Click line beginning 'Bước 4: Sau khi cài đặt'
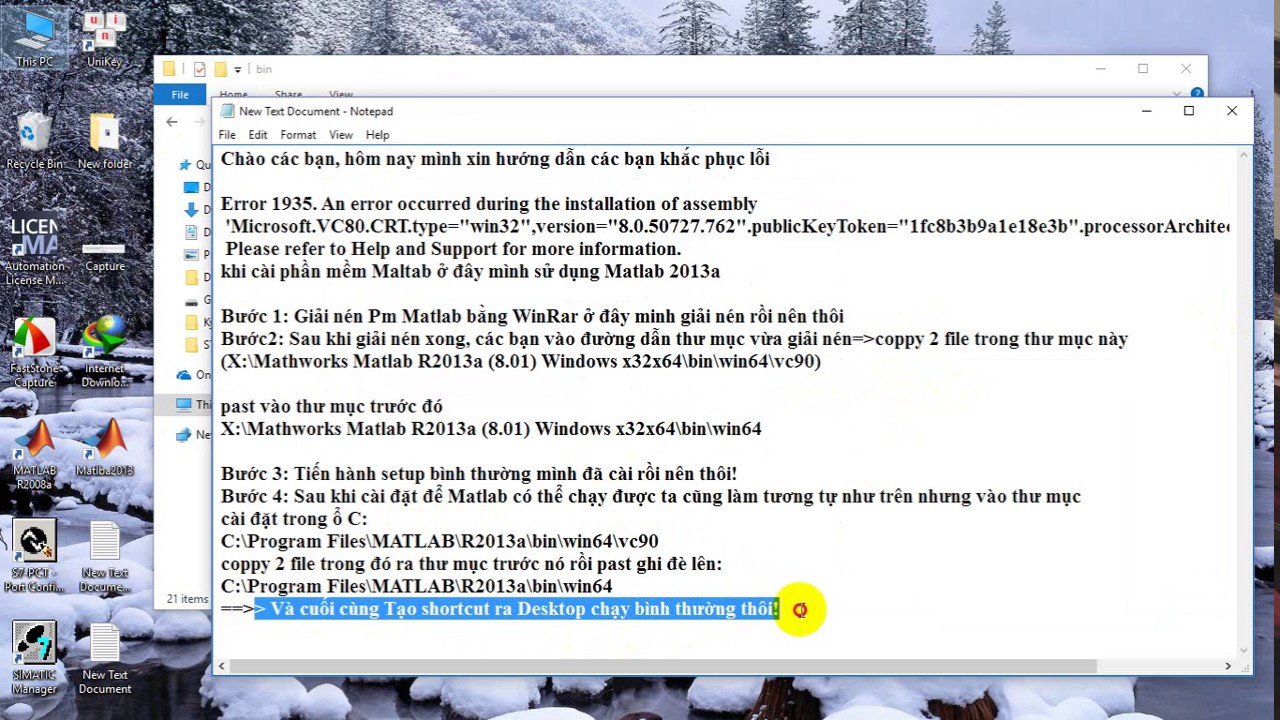 [x=651, y=496]
